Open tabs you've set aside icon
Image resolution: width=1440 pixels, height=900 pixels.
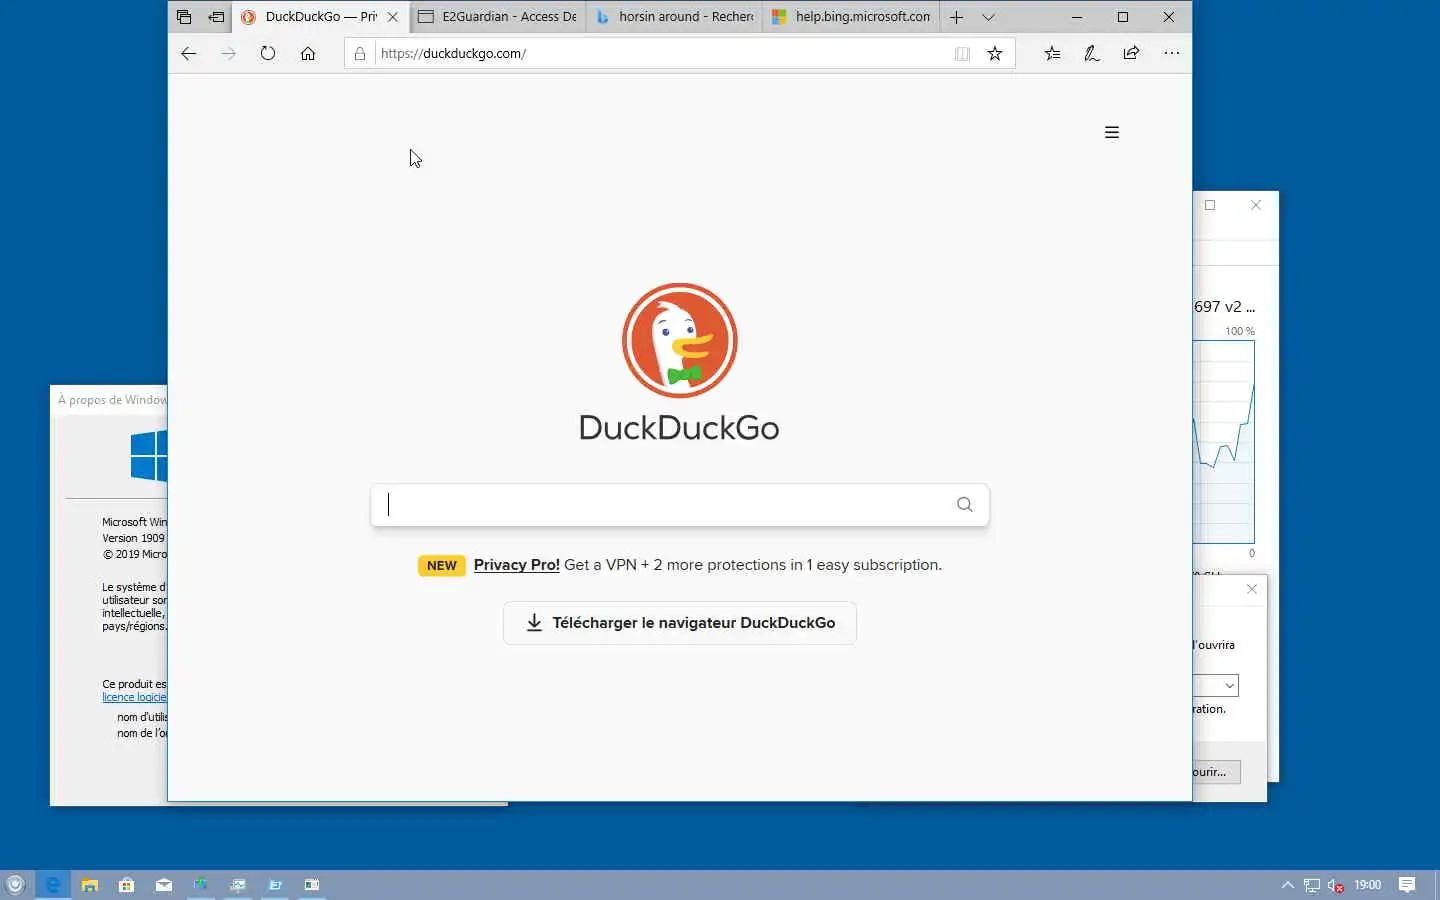[183, 17]
